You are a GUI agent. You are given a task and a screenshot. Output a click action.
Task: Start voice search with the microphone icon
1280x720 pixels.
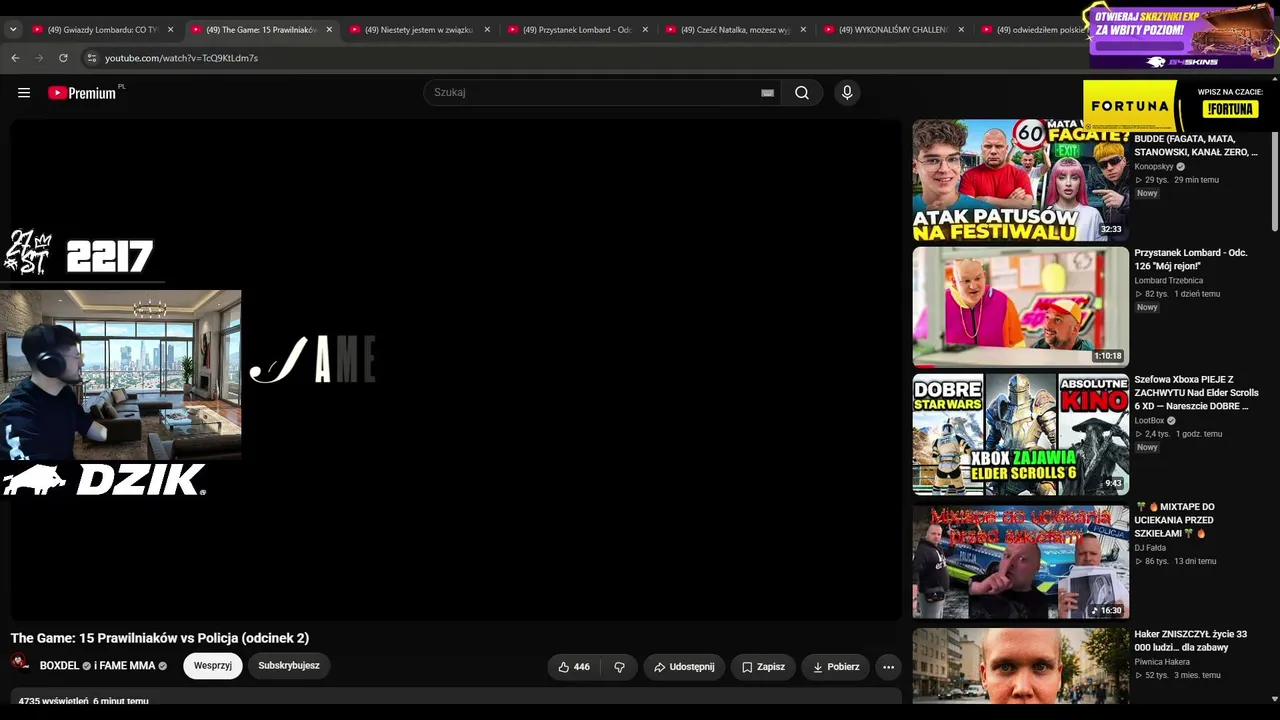click(847, 93)
